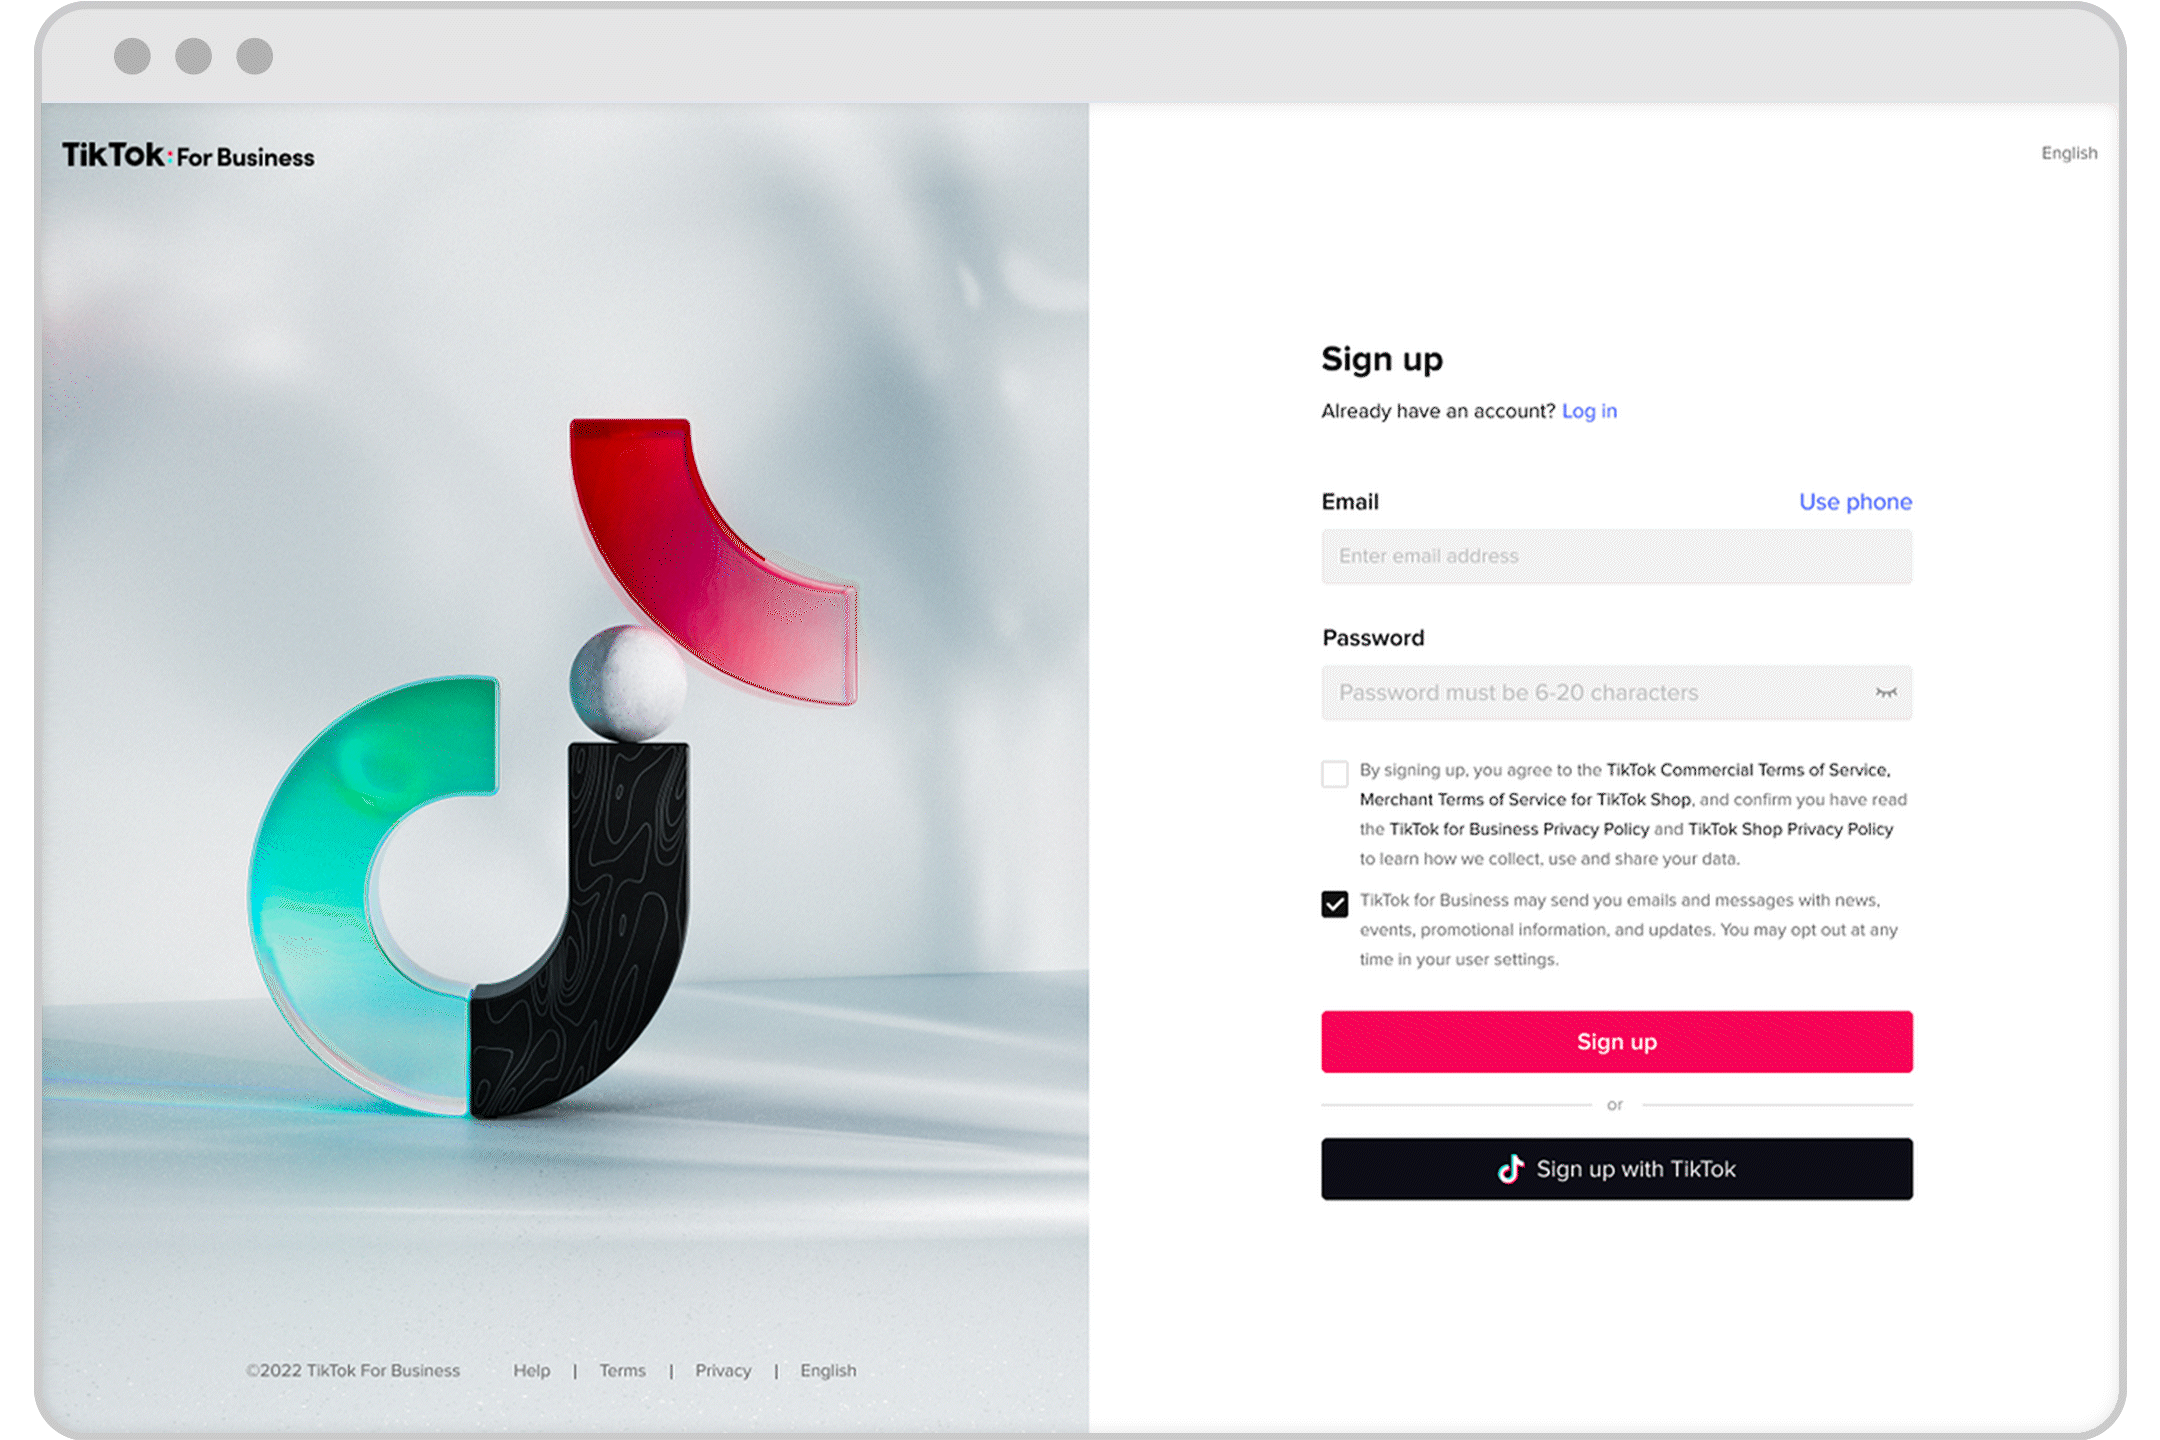
Task: Enable the promotional emails checkbox
Action: pos(1334,903)
